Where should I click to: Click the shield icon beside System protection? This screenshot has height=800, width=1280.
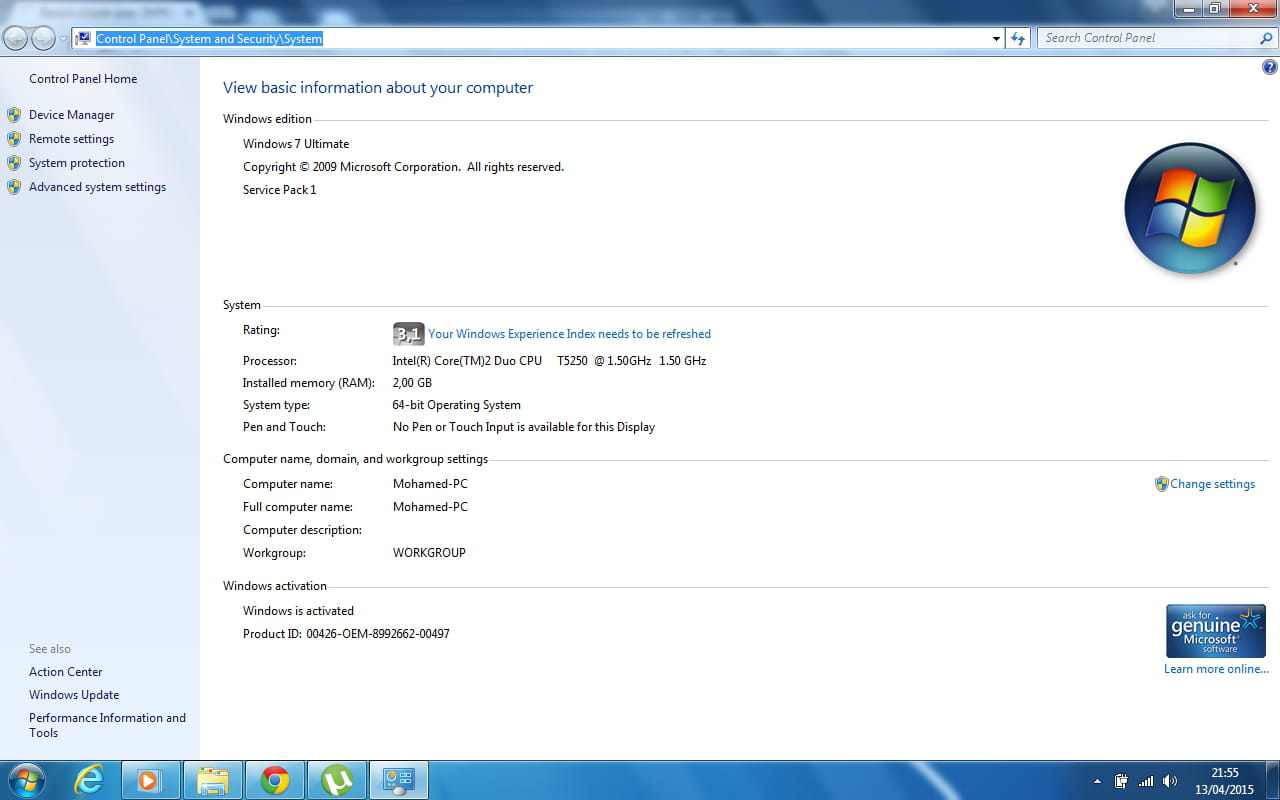[x=14, y=163]
